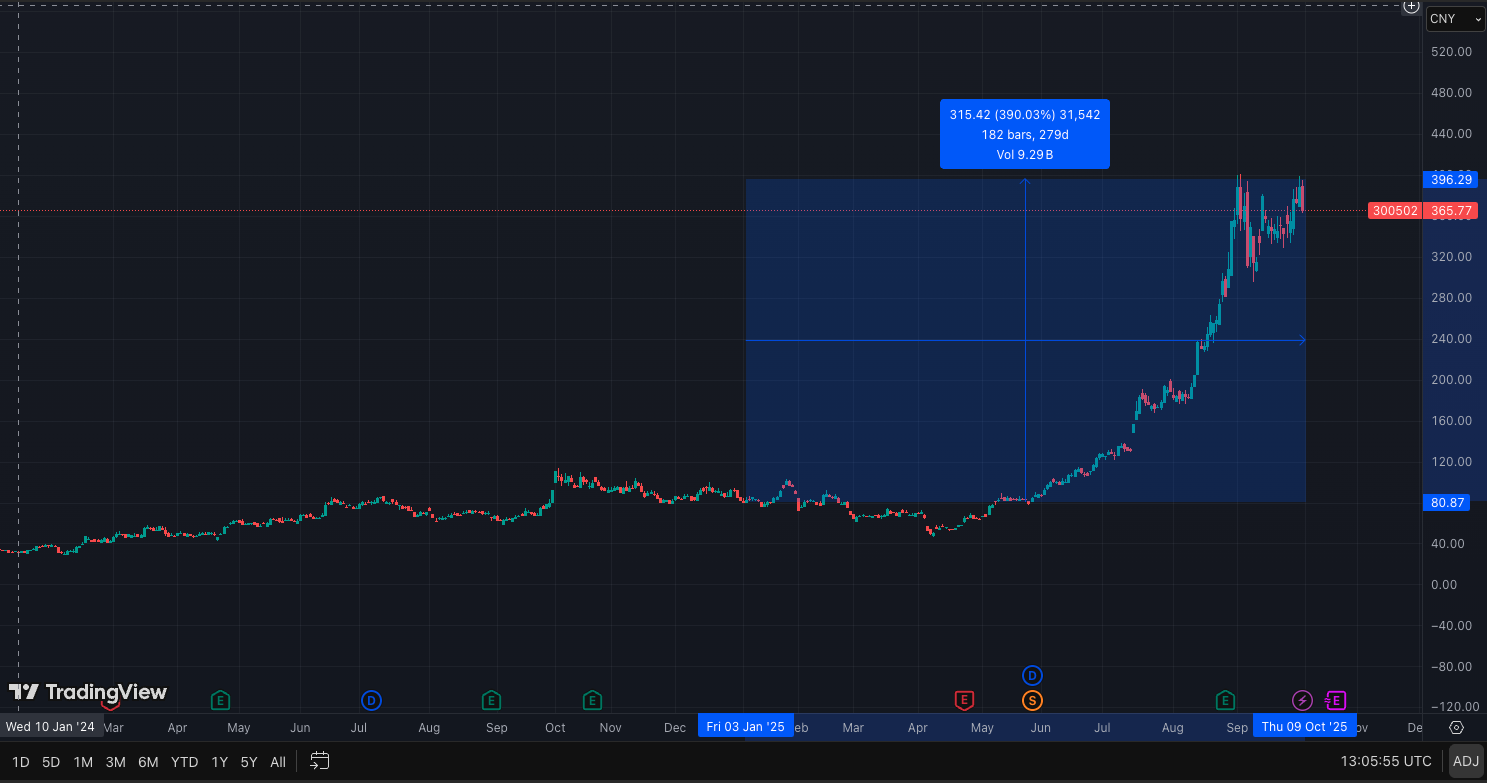Select the YTD time range
1487x783 pixels.
[x=184, y=762]
